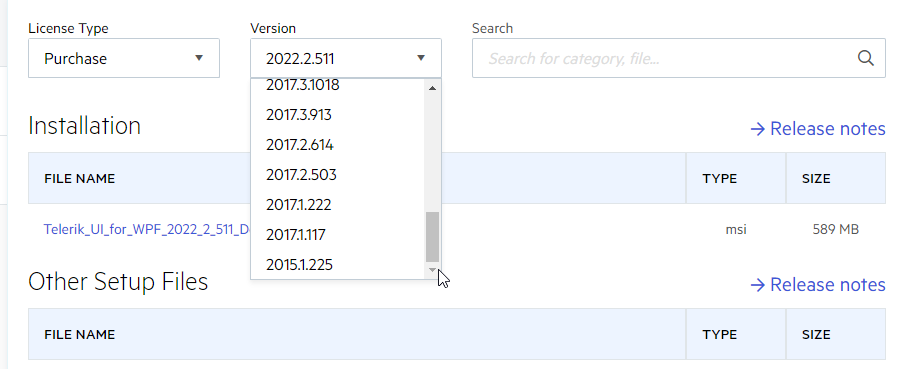Click the dropdown list scroll-up arrow
This screenshot has height=369, width=902.
coord(433,88)
